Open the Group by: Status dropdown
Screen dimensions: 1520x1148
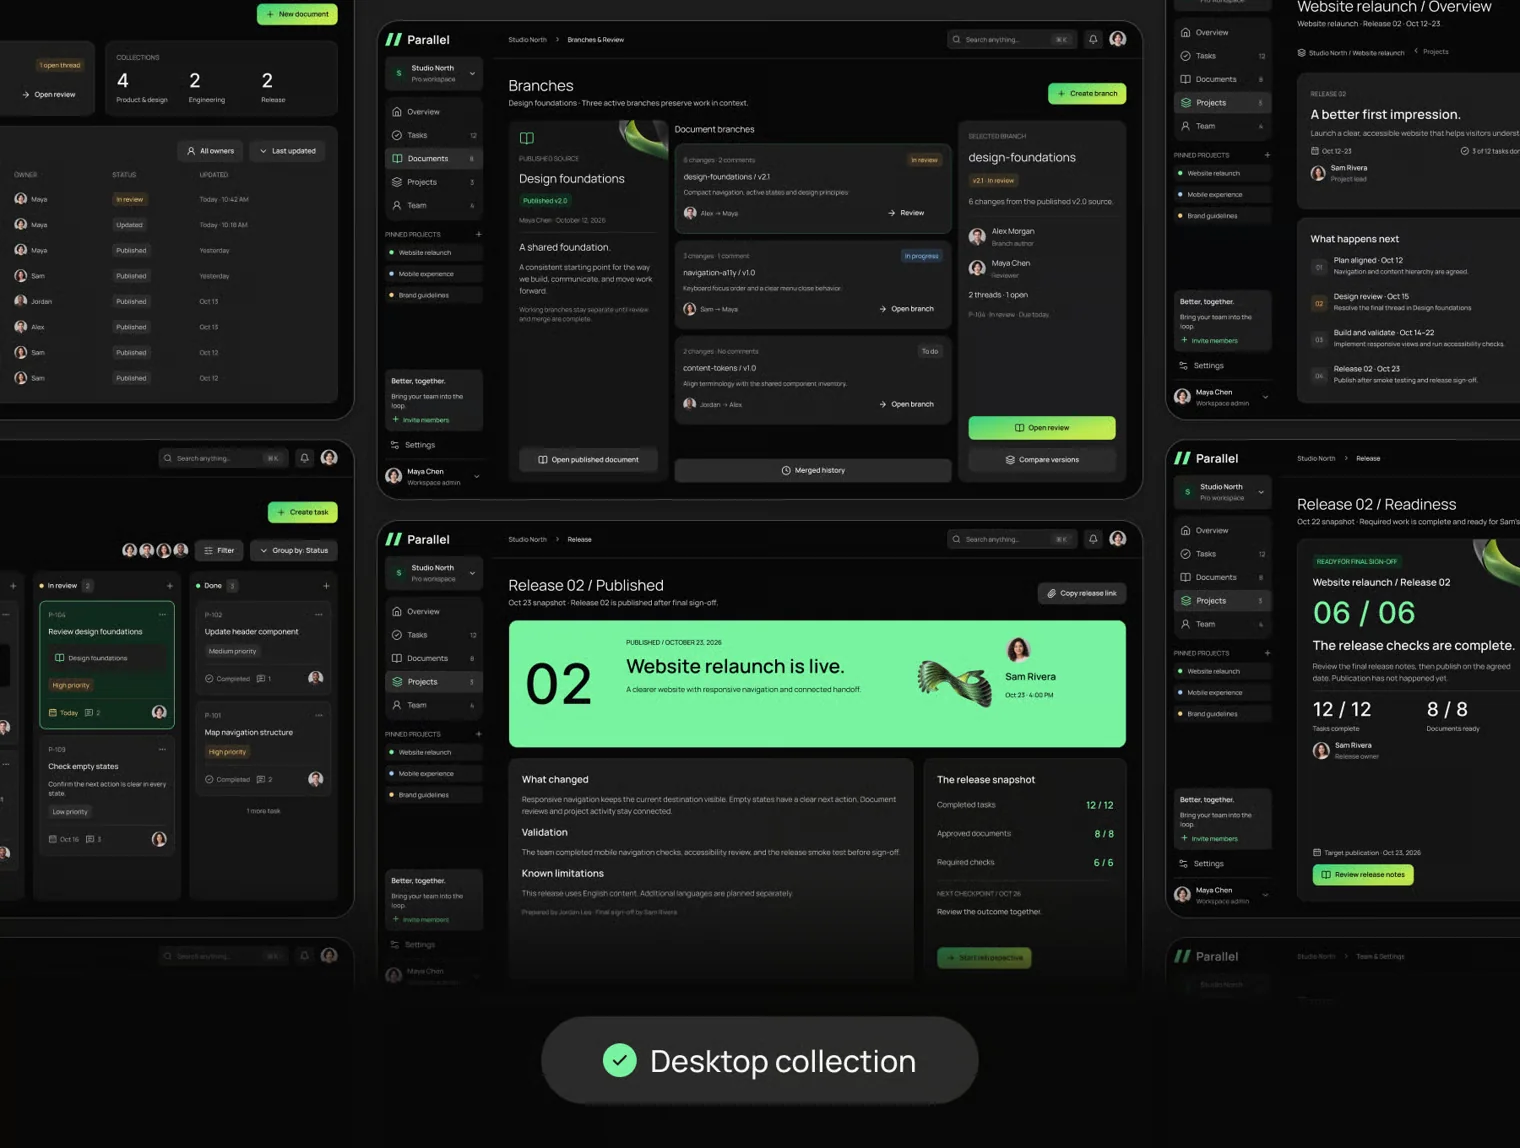click(295, 550)
